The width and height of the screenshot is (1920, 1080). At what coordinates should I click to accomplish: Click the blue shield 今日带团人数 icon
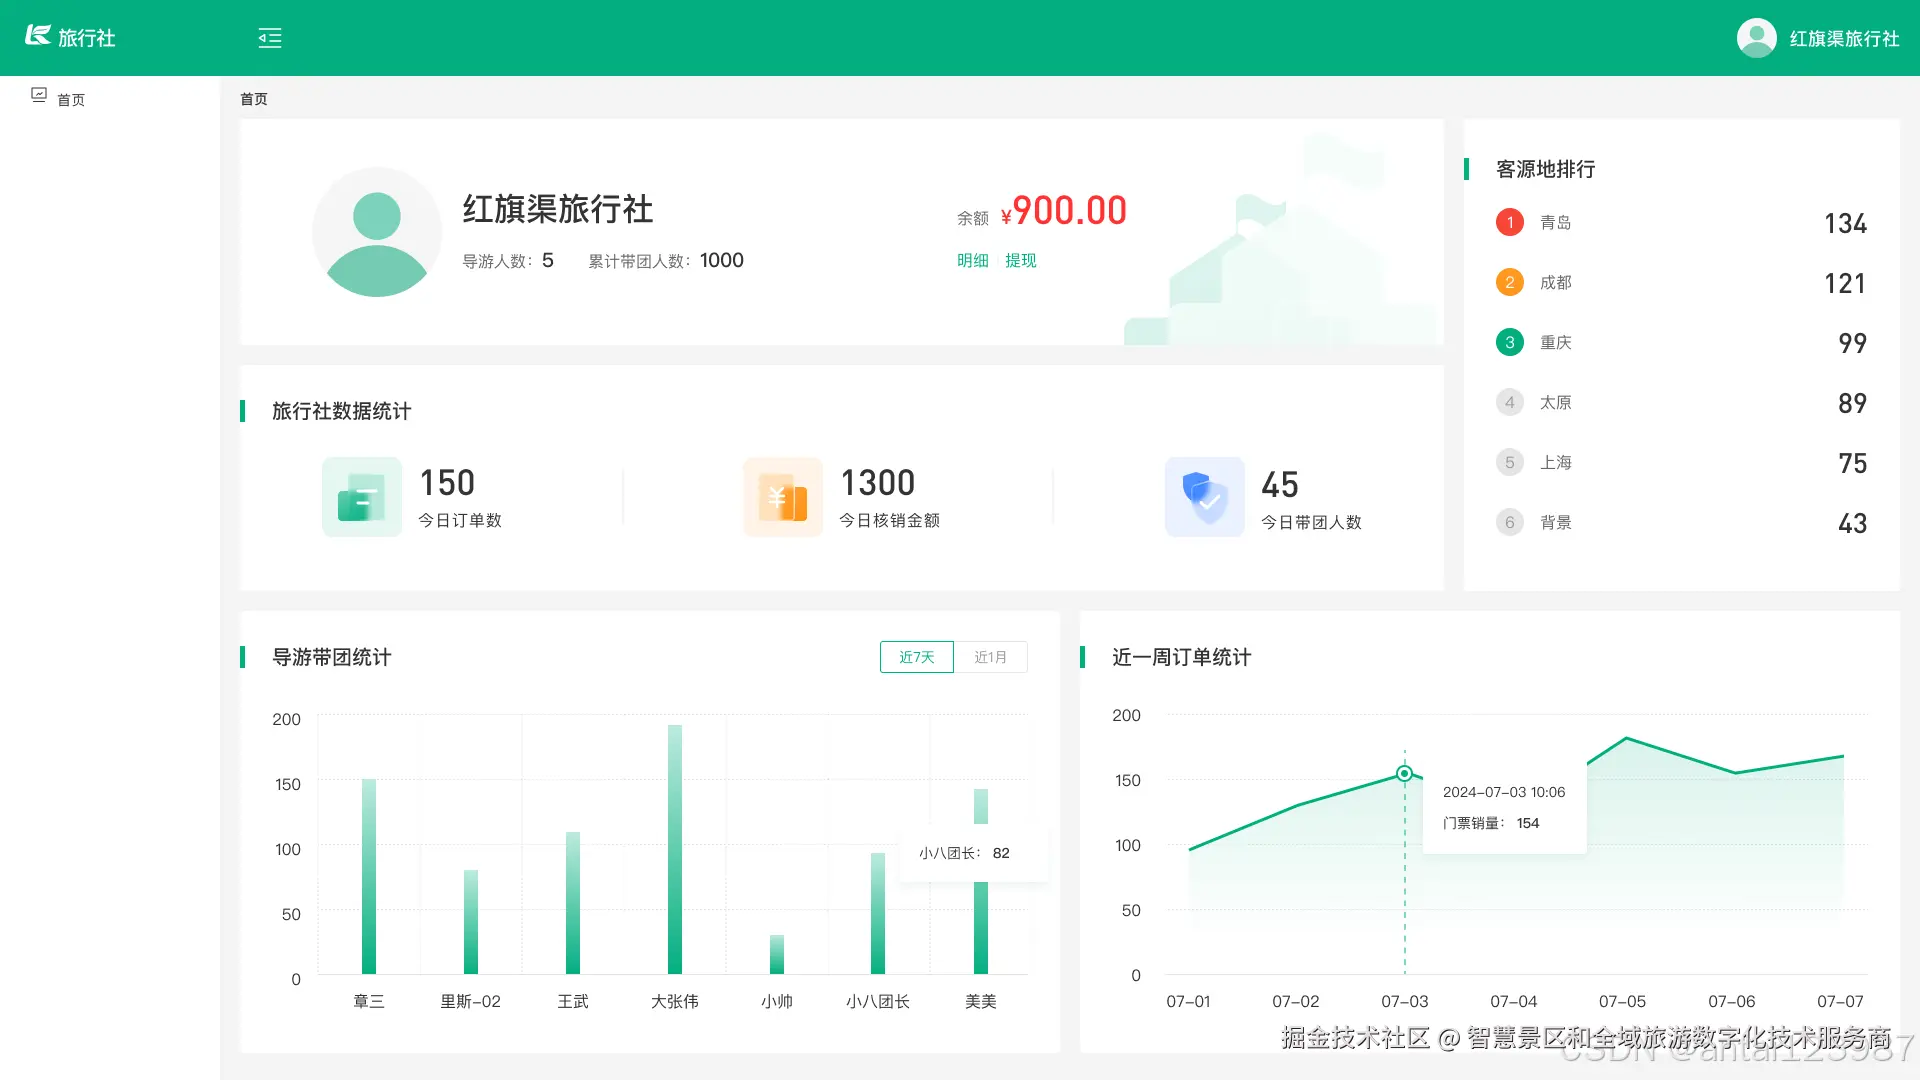point(1204,497)
